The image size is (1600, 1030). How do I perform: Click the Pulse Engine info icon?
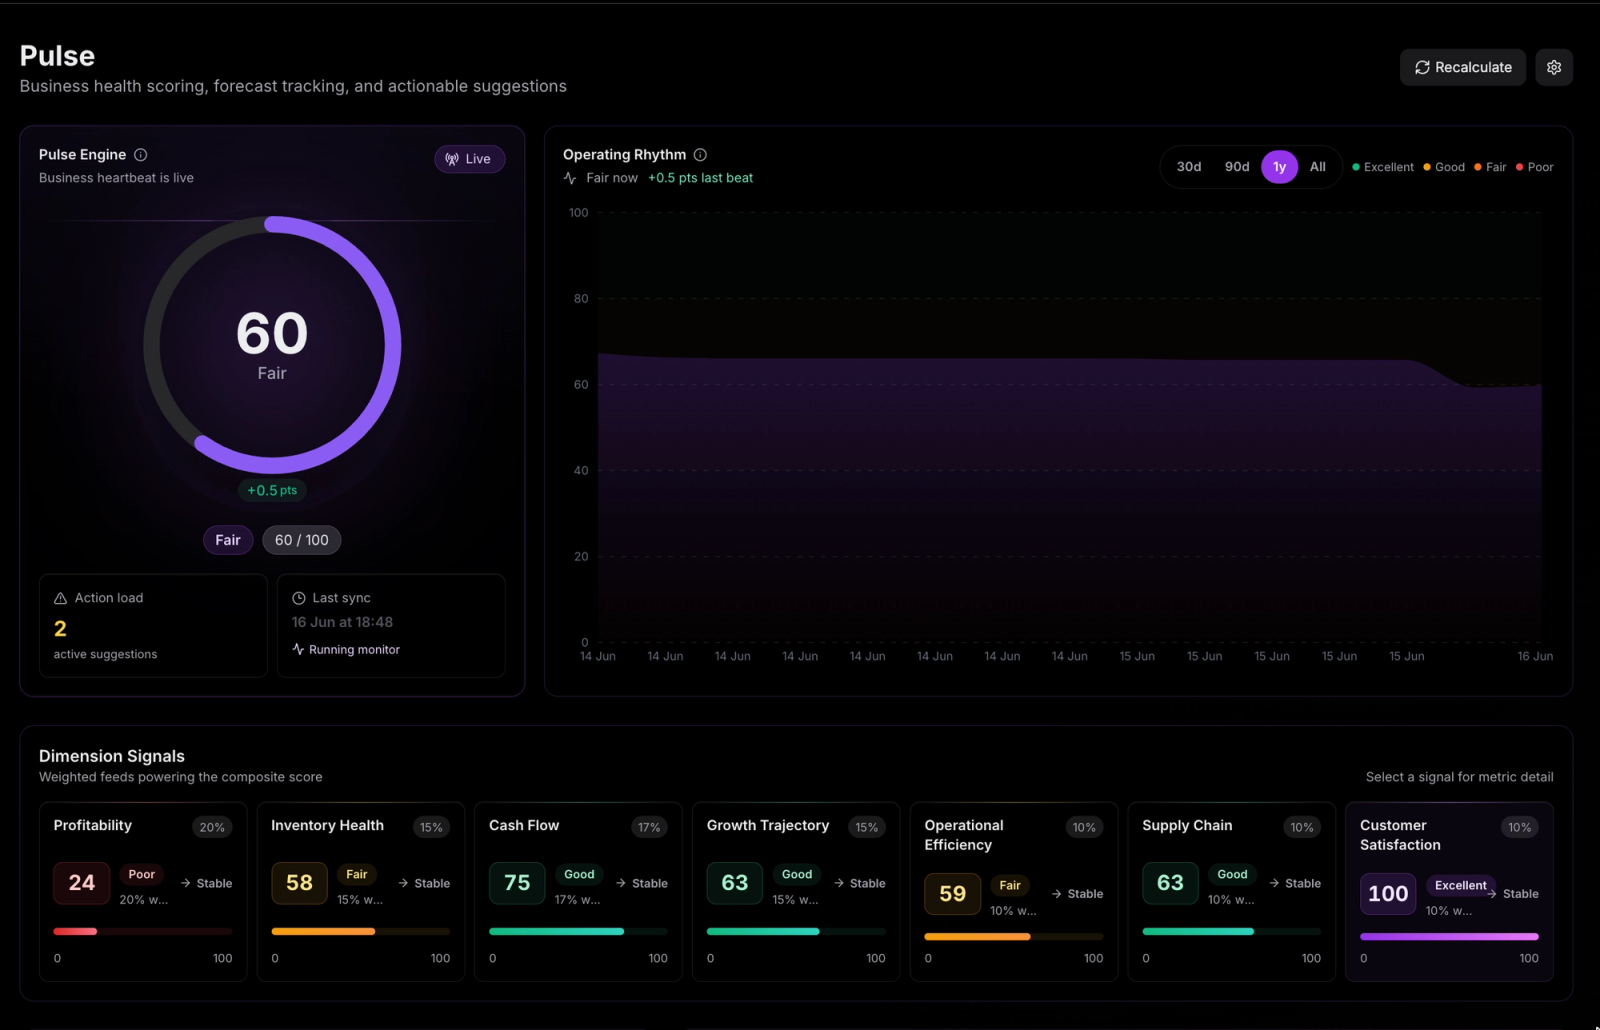(x=141, y=154)
